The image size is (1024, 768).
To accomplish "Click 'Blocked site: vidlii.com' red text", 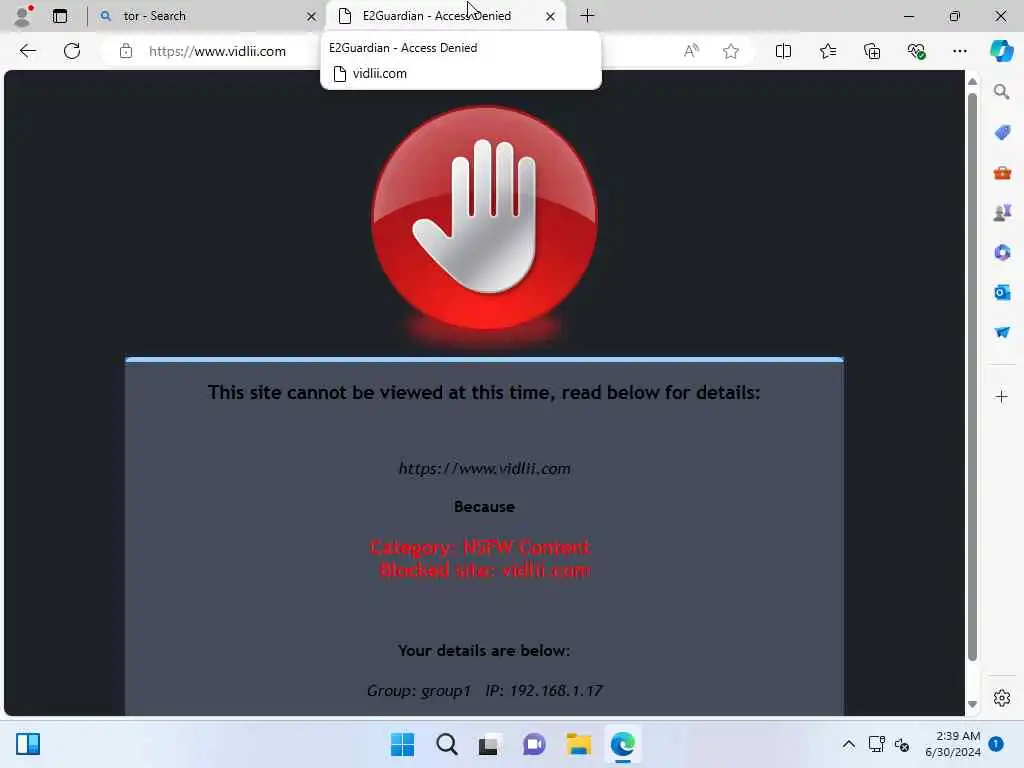I will pyautogui.click(x=485, y=570).
